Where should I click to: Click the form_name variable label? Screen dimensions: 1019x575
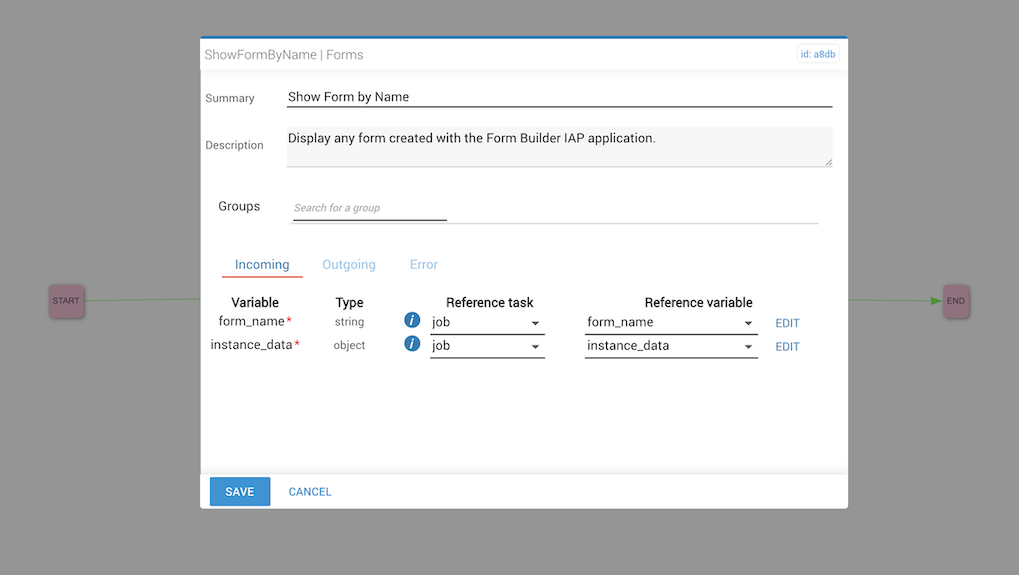[252, 321]
